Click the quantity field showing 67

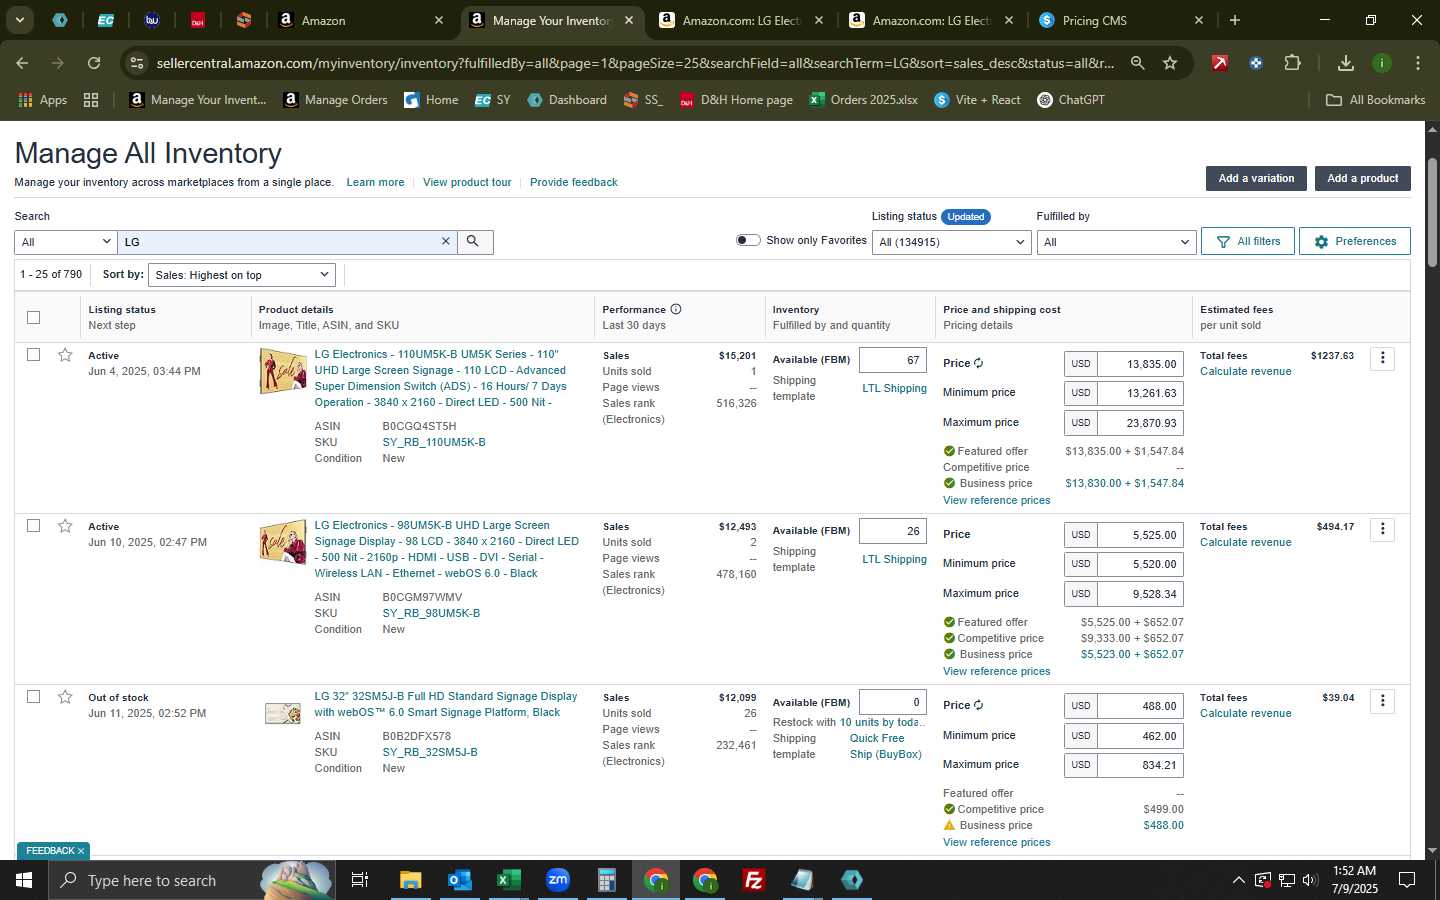pos(893,360)
